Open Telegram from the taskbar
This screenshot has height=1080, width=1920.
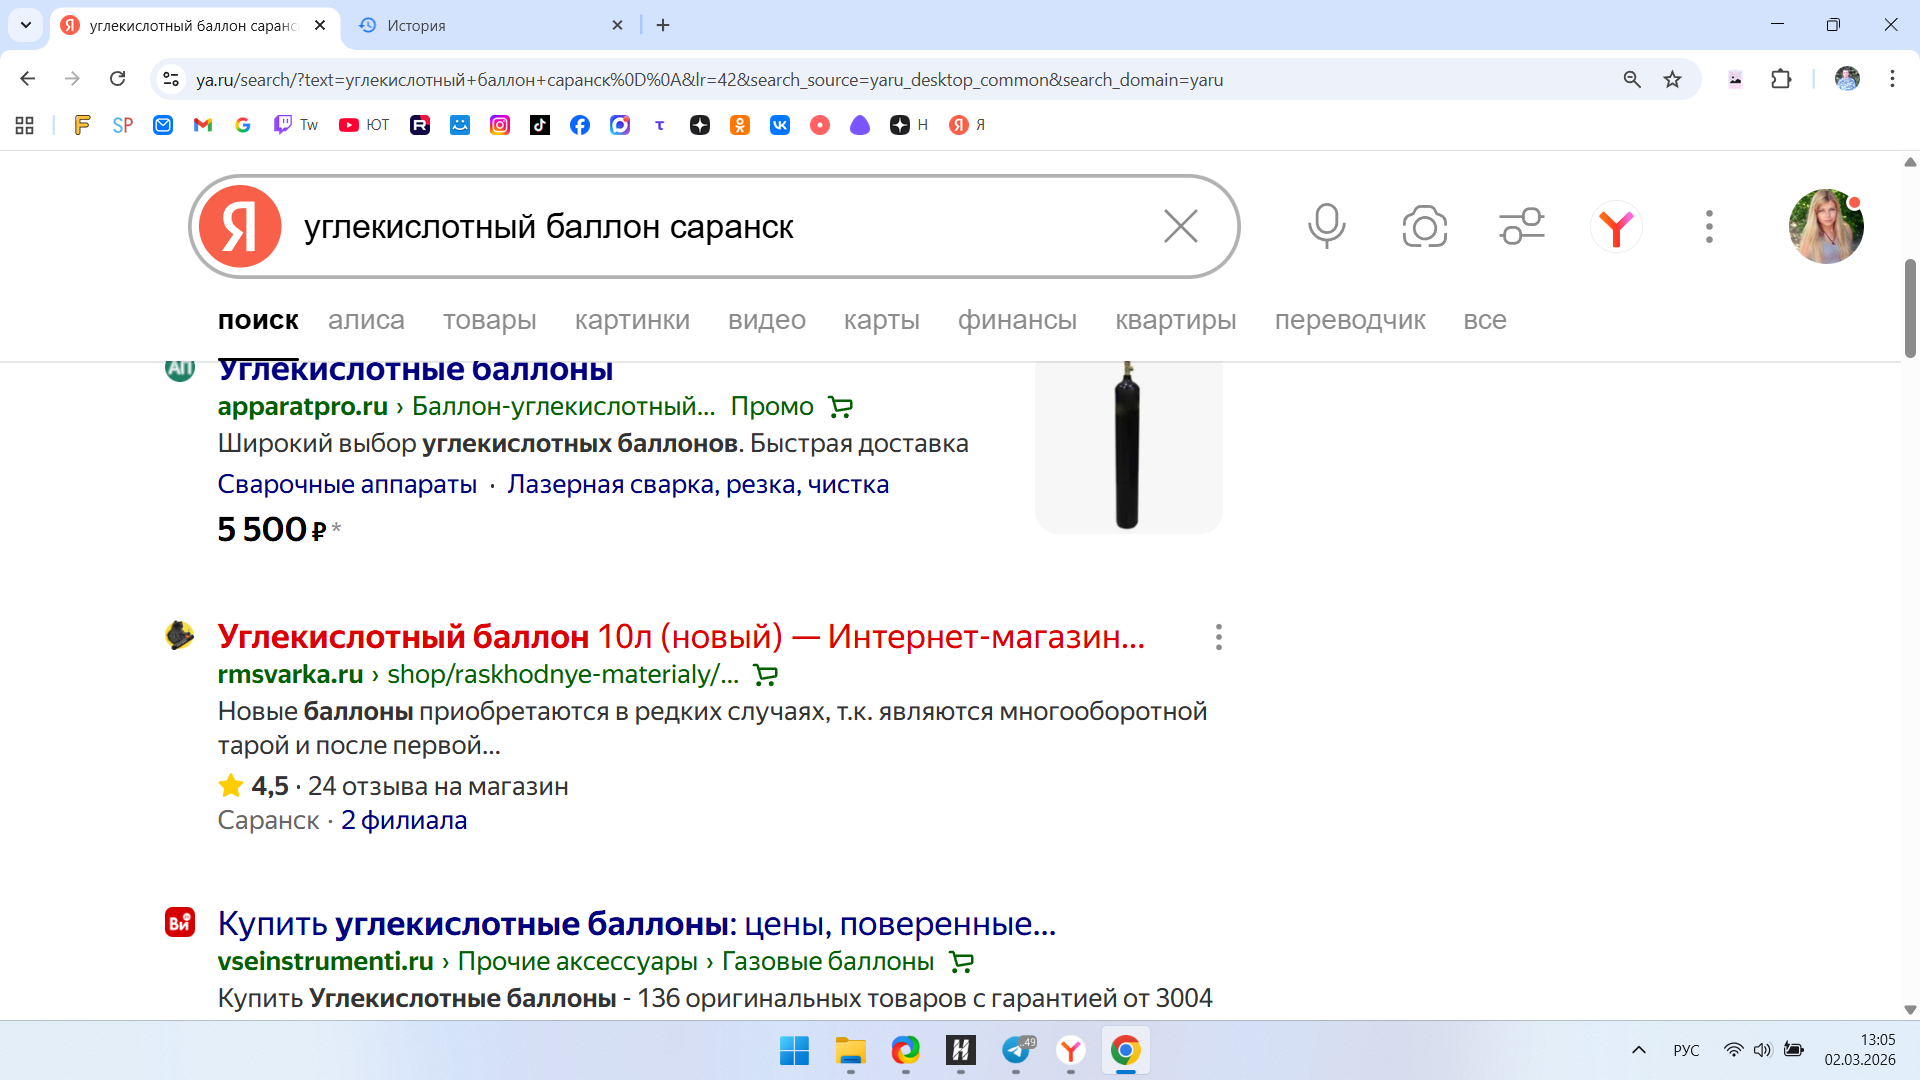pyautogui.click(x=1016, y=1050)
